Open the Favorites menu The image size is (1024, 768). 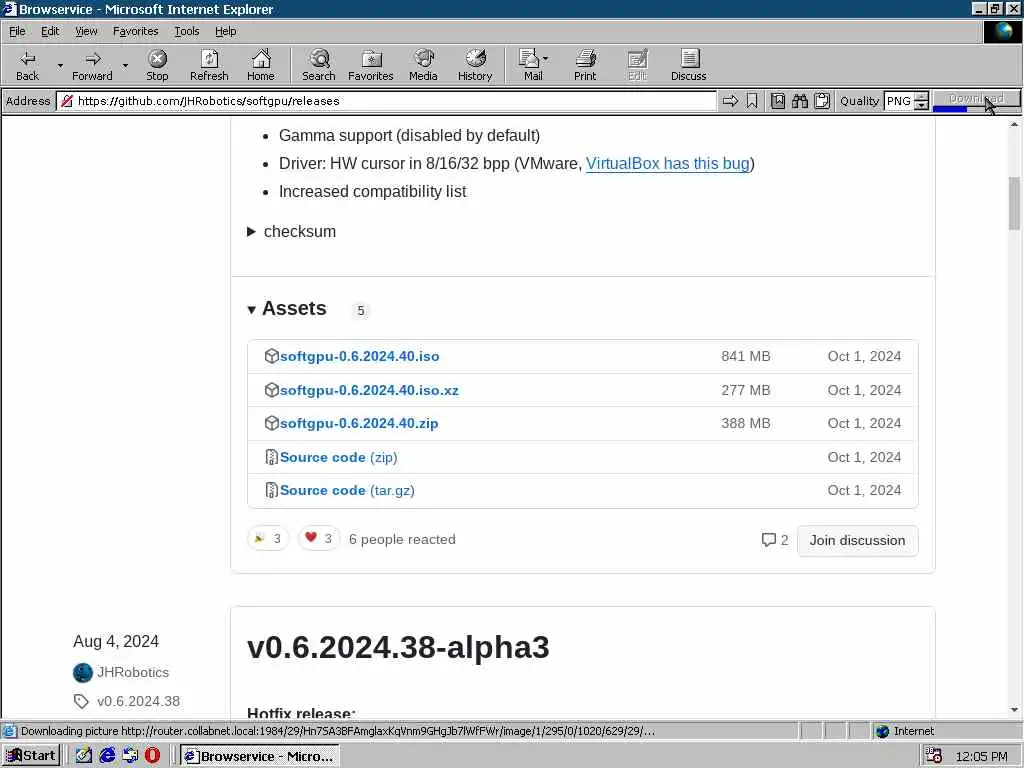pos(135,31)
